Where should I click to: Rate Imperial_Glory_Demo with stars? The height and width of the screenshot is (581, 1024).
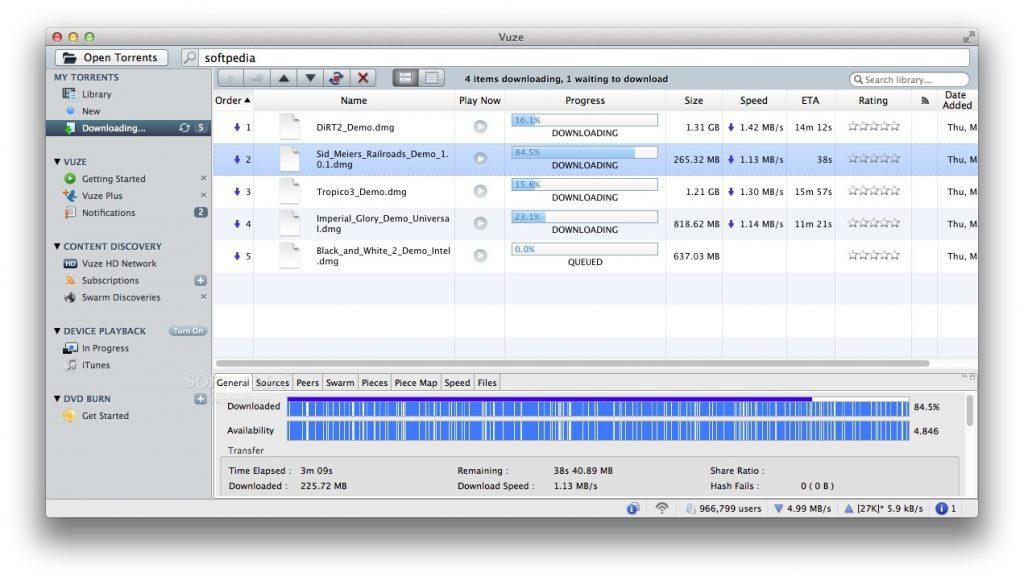point(873,223)
